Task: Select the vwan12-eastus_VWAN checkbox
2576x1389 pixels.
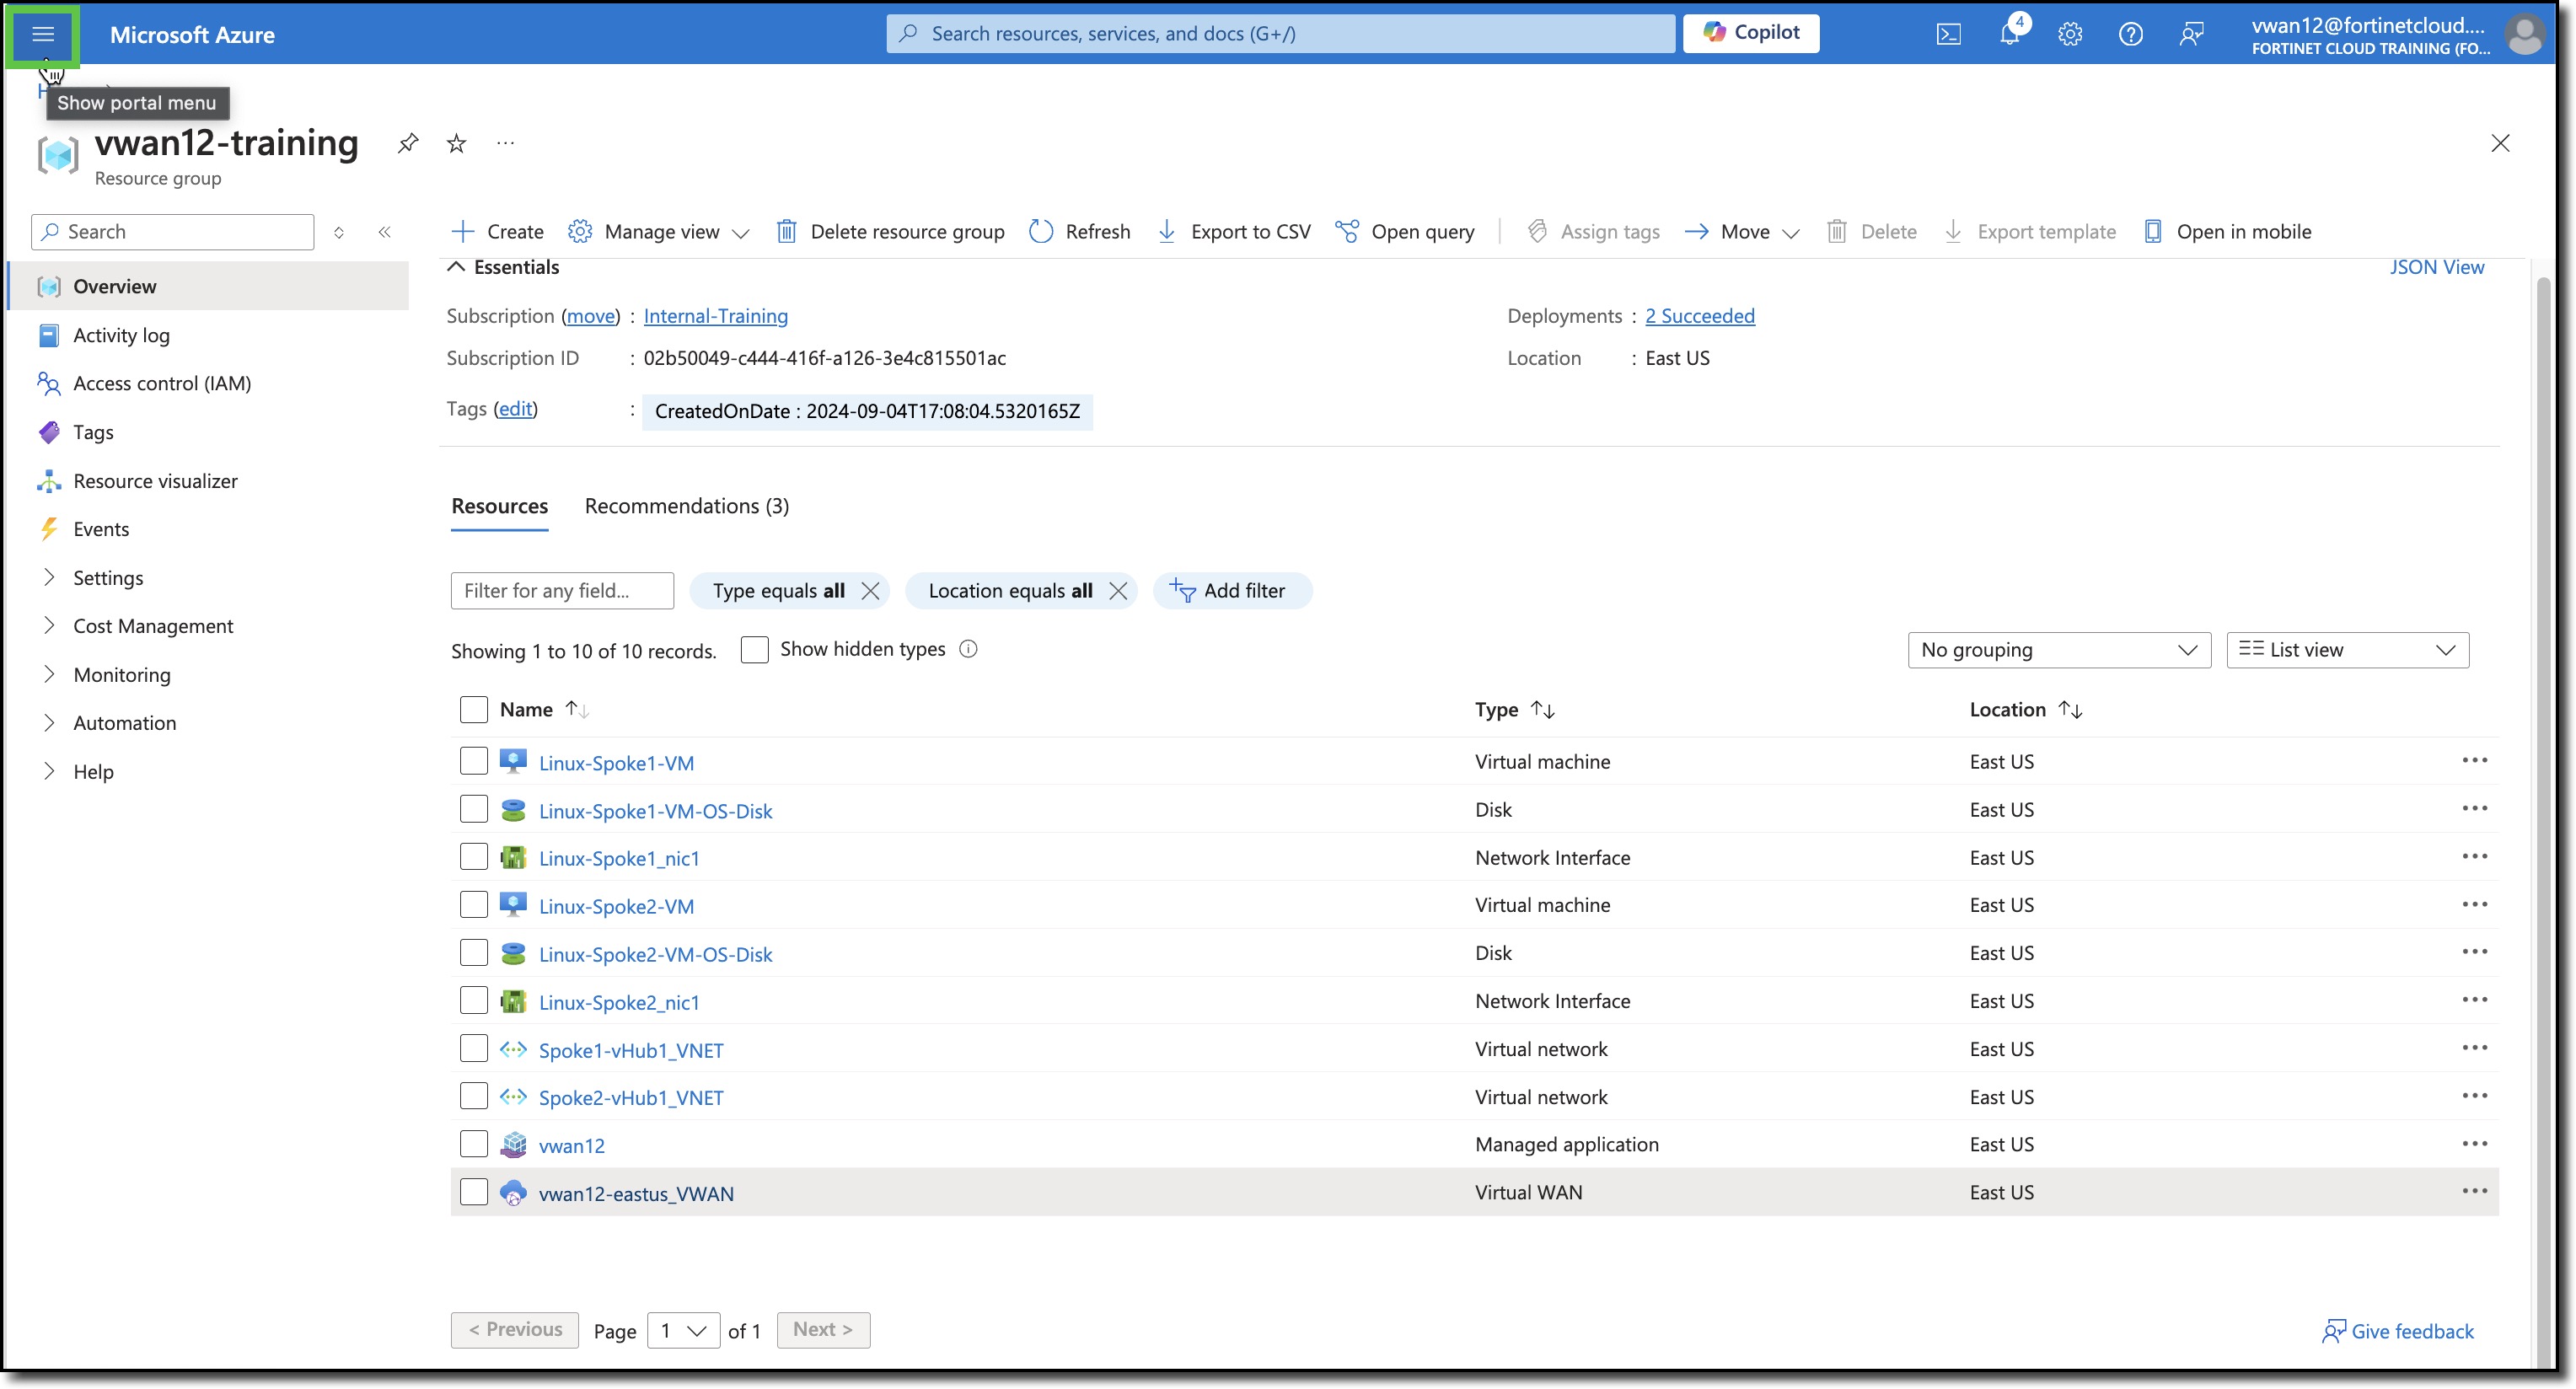Action: tap(473, 1193)
